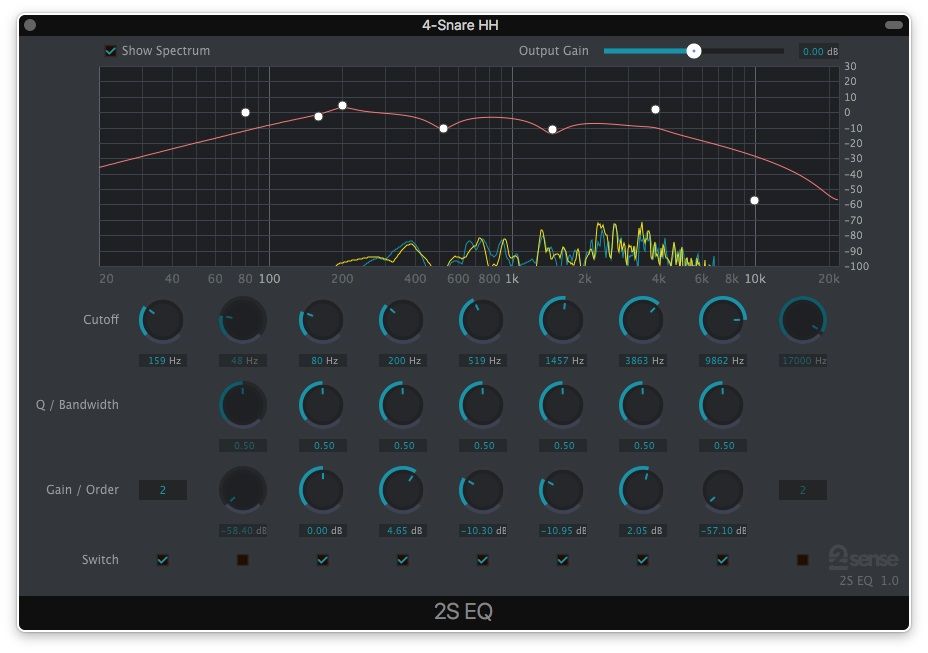Select the -10.30 dB gain value field
Image resolution: width=928 pixels, height=653 pixels.
(483, 530)
